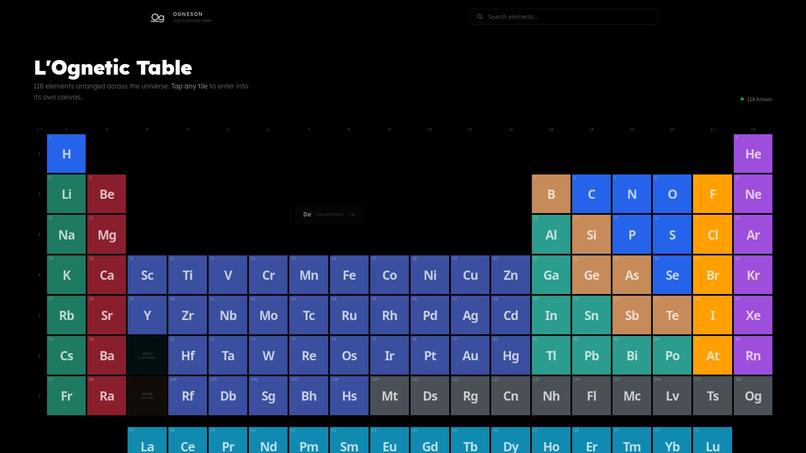This screenshot has height=453, width=806.
Task: Select the Mercury Hg tile
Action: click(x=510, y=356)
